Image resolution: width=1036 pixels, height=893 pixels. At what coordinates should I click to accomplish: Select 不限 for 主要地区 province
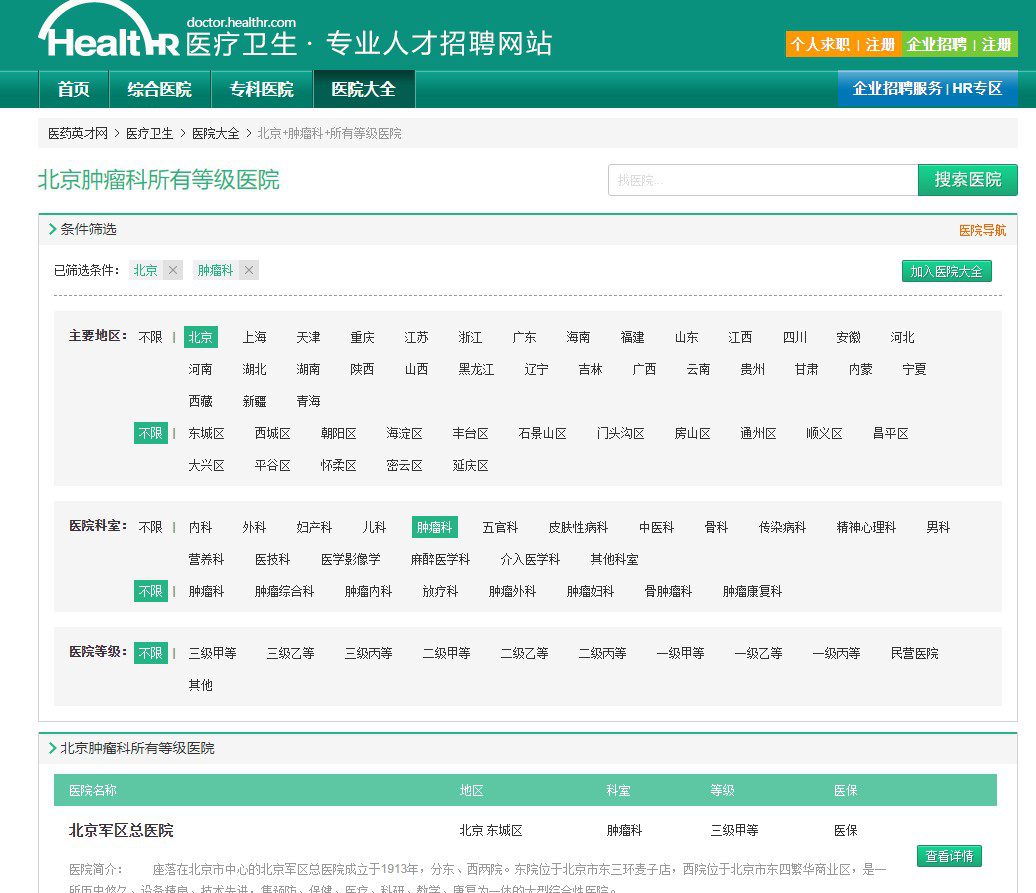pyautogui.click(x=151, y=338)
